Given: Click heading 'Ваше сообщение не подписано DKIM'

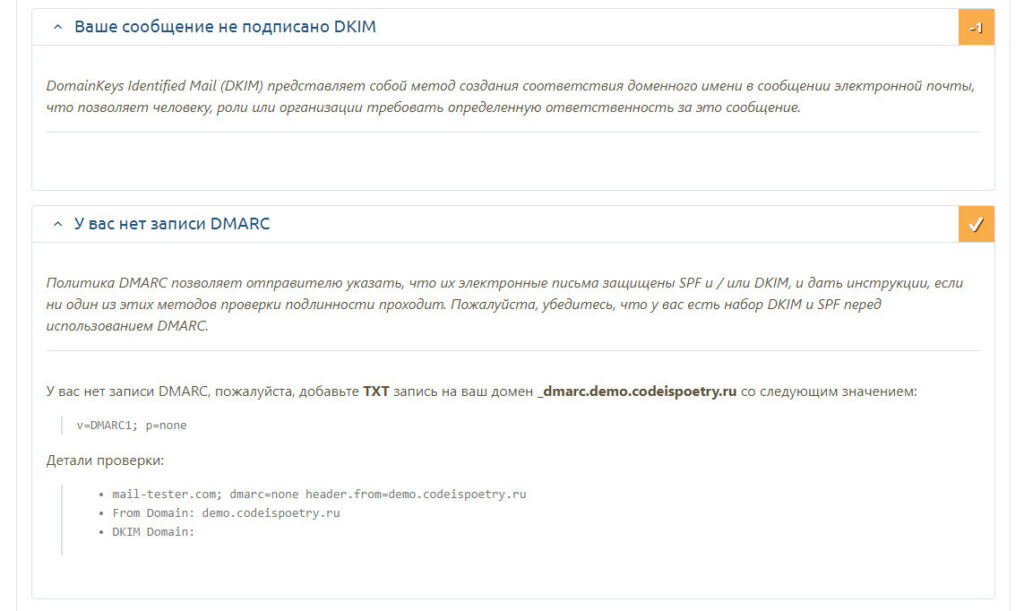Looking at the screenshot, I should pyautogui.click(x=225, y=27).
